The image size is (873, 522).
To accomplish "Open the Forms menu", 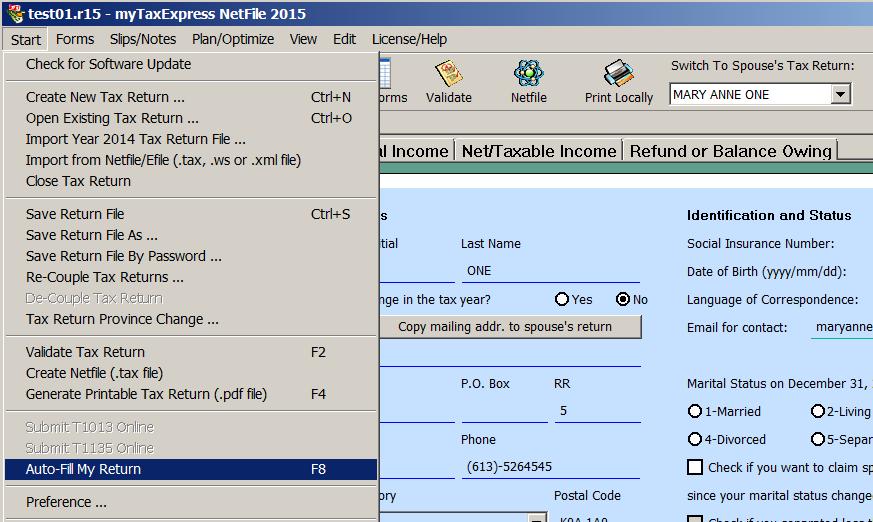I will coord(75,40).
